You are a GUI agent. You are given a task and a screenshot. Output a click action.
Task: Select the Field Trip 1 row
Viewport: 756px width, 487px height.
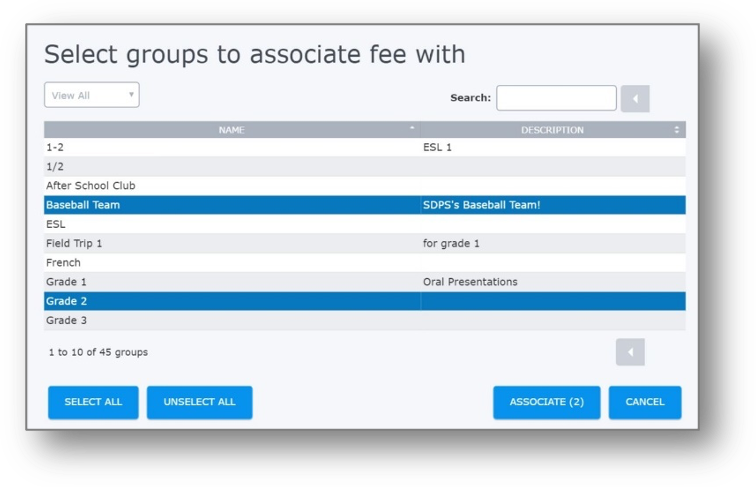[x=364, y=244]
